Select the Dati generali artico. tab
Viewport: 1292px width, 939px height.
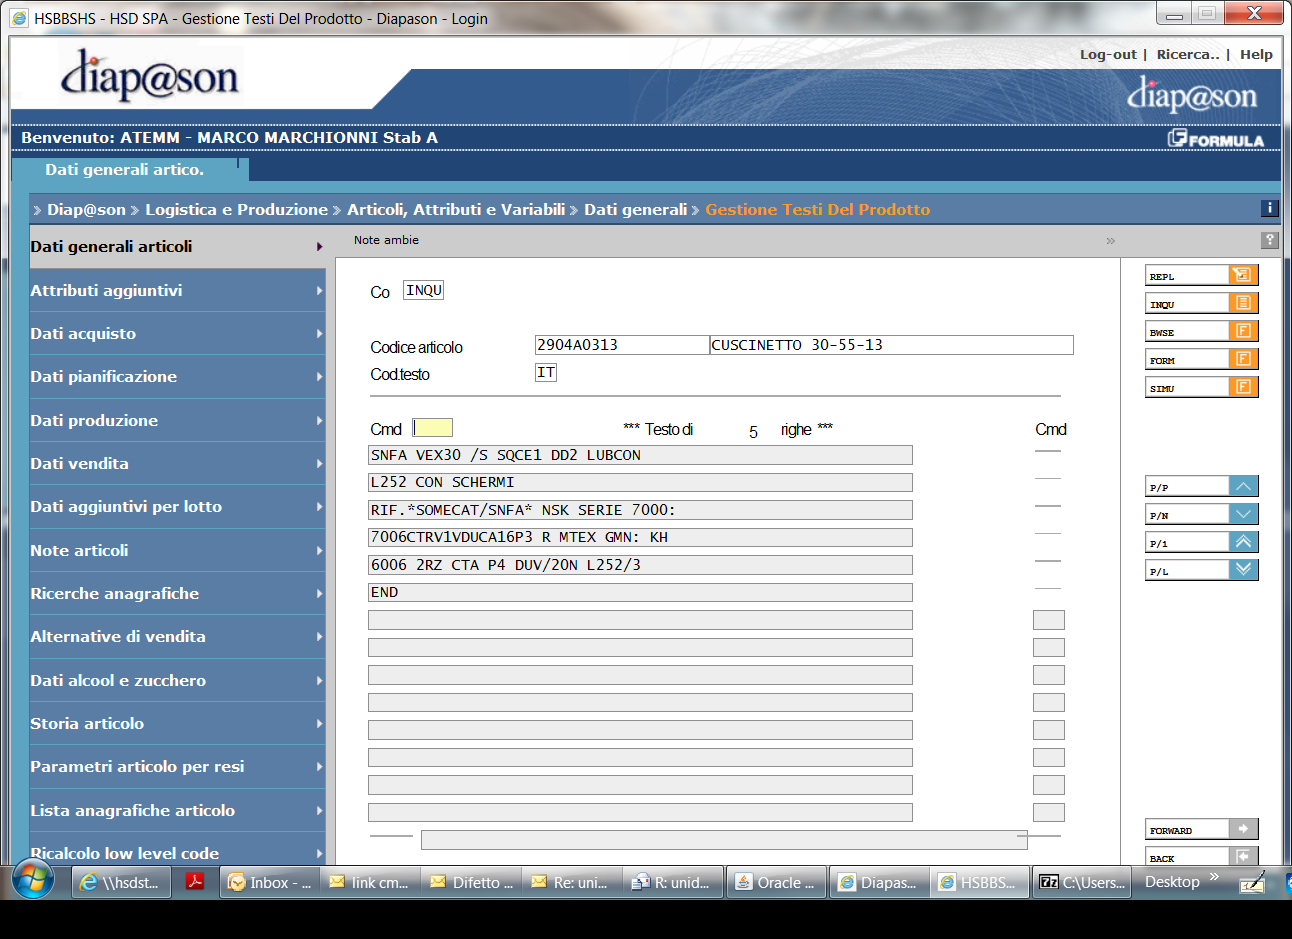pos(130,169)
